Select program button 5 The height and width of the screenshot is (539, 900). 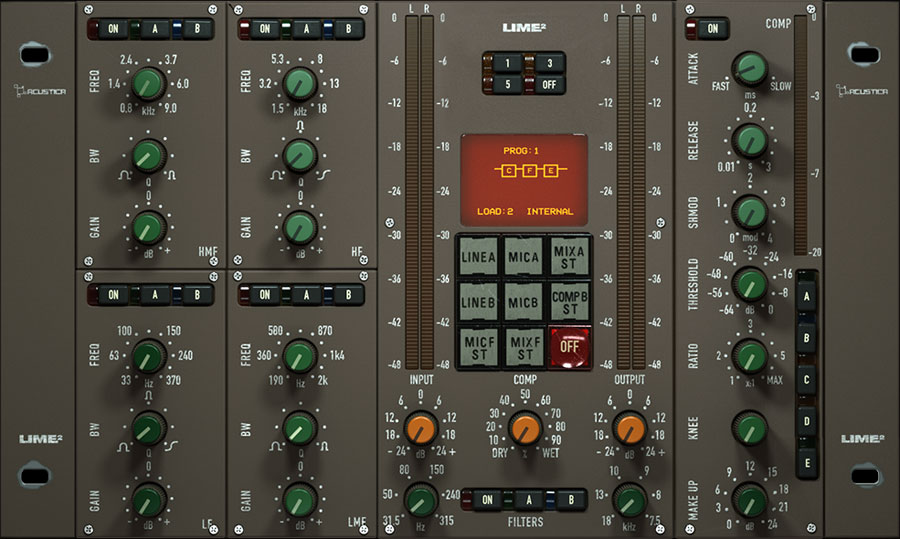(507, 84)
